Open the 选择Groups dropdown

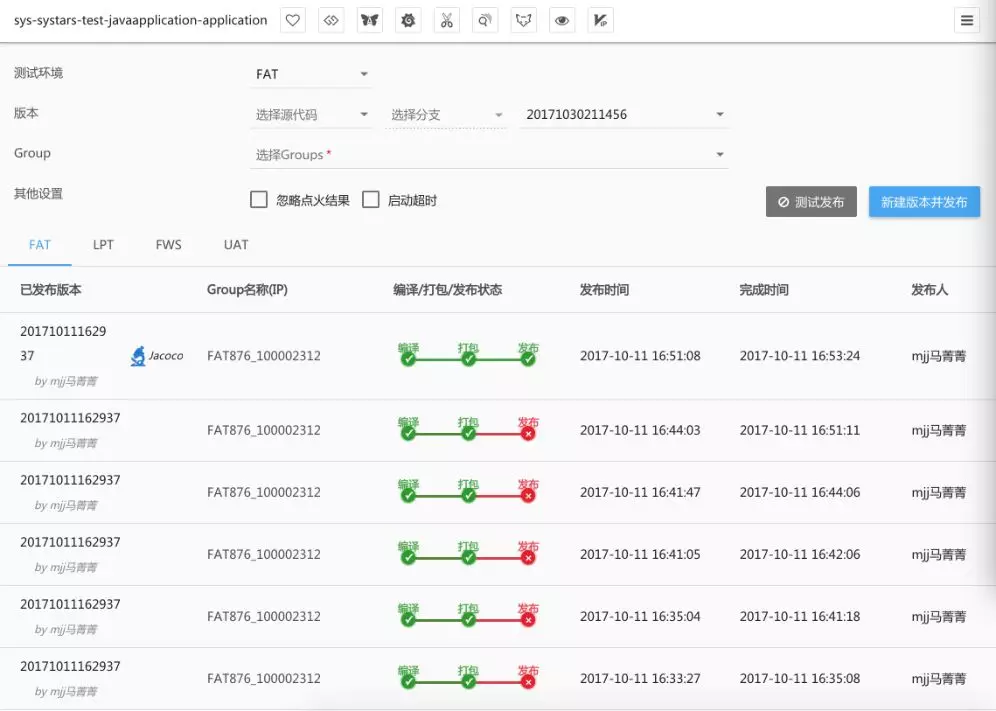[490, 155]
